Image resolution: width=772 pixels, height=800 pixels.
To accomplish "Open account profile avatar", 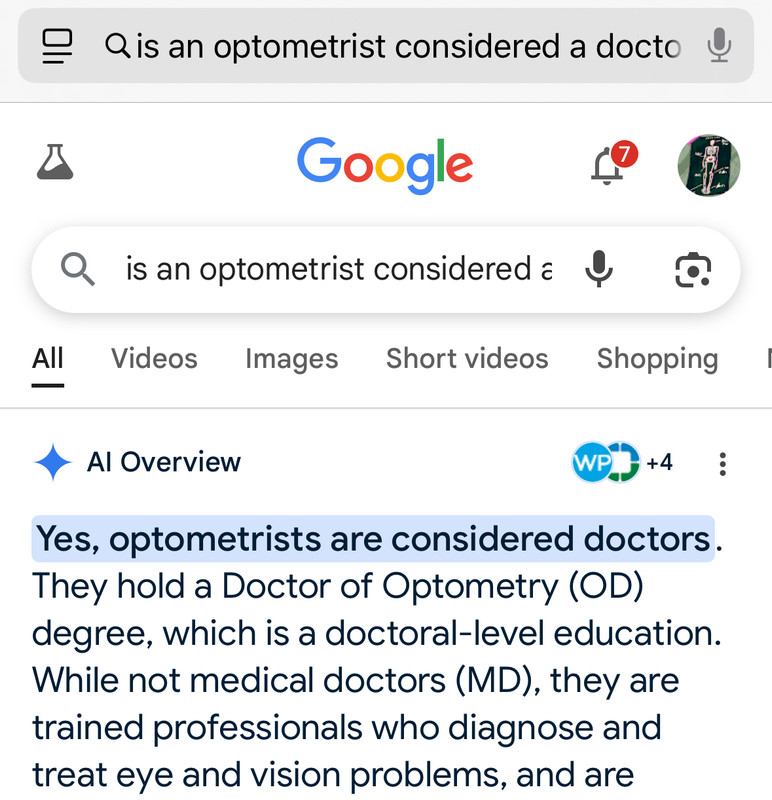I will click(709, 165).
